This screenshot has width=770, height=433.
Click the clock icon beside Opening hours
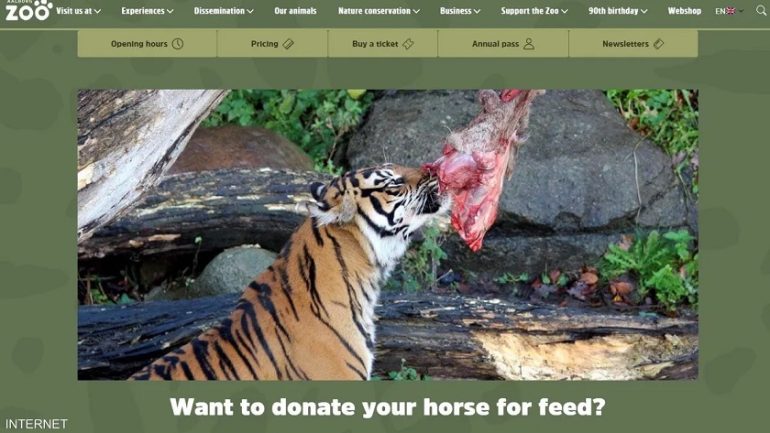[x=178, y=44]
